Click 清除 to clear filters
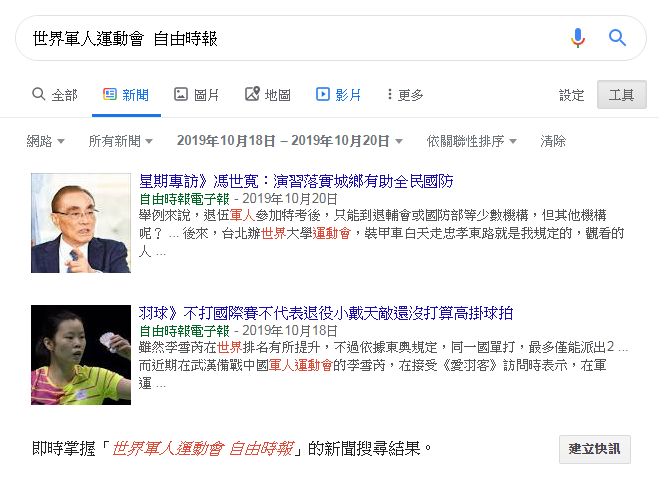Image resolution: width=659 pixels, height=478 pixels. (x=553, y=141)
